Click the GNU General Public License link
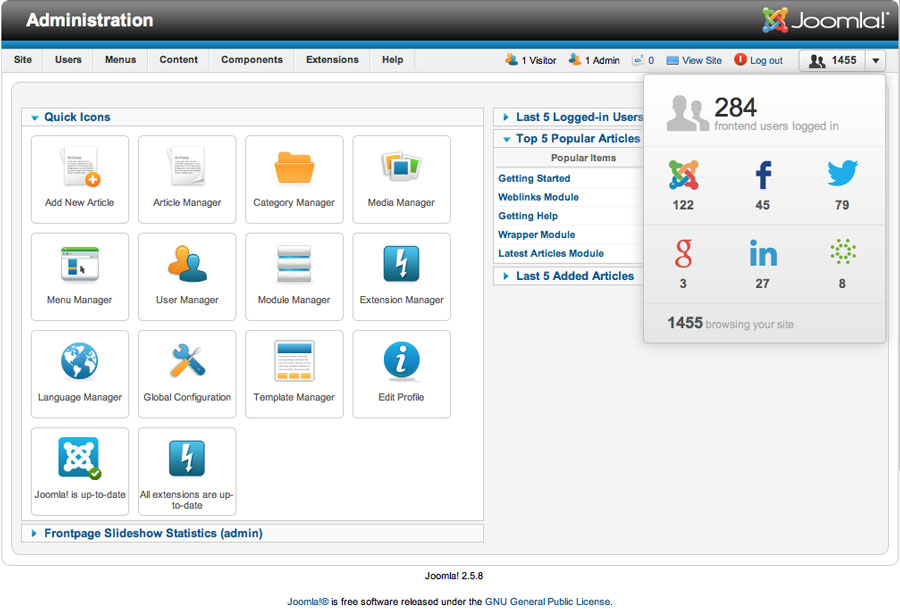Viewport: 900px width, 610px height. pyautogui.click(x=548, y=601)
